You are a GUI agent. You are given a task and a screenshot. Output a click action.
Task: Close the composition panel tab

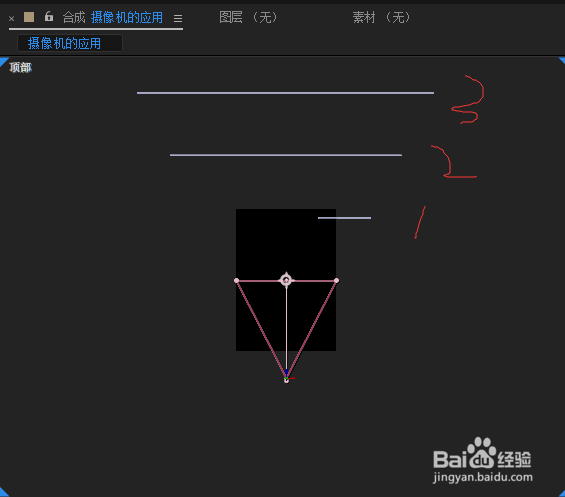(x=12, y=18)
